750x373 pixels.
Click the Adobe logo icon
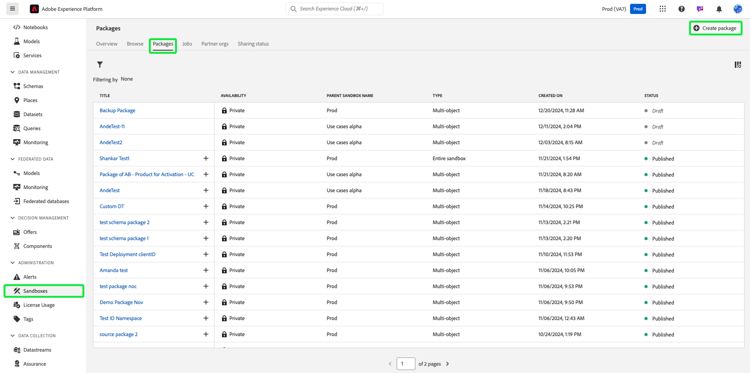coord(34,9)
